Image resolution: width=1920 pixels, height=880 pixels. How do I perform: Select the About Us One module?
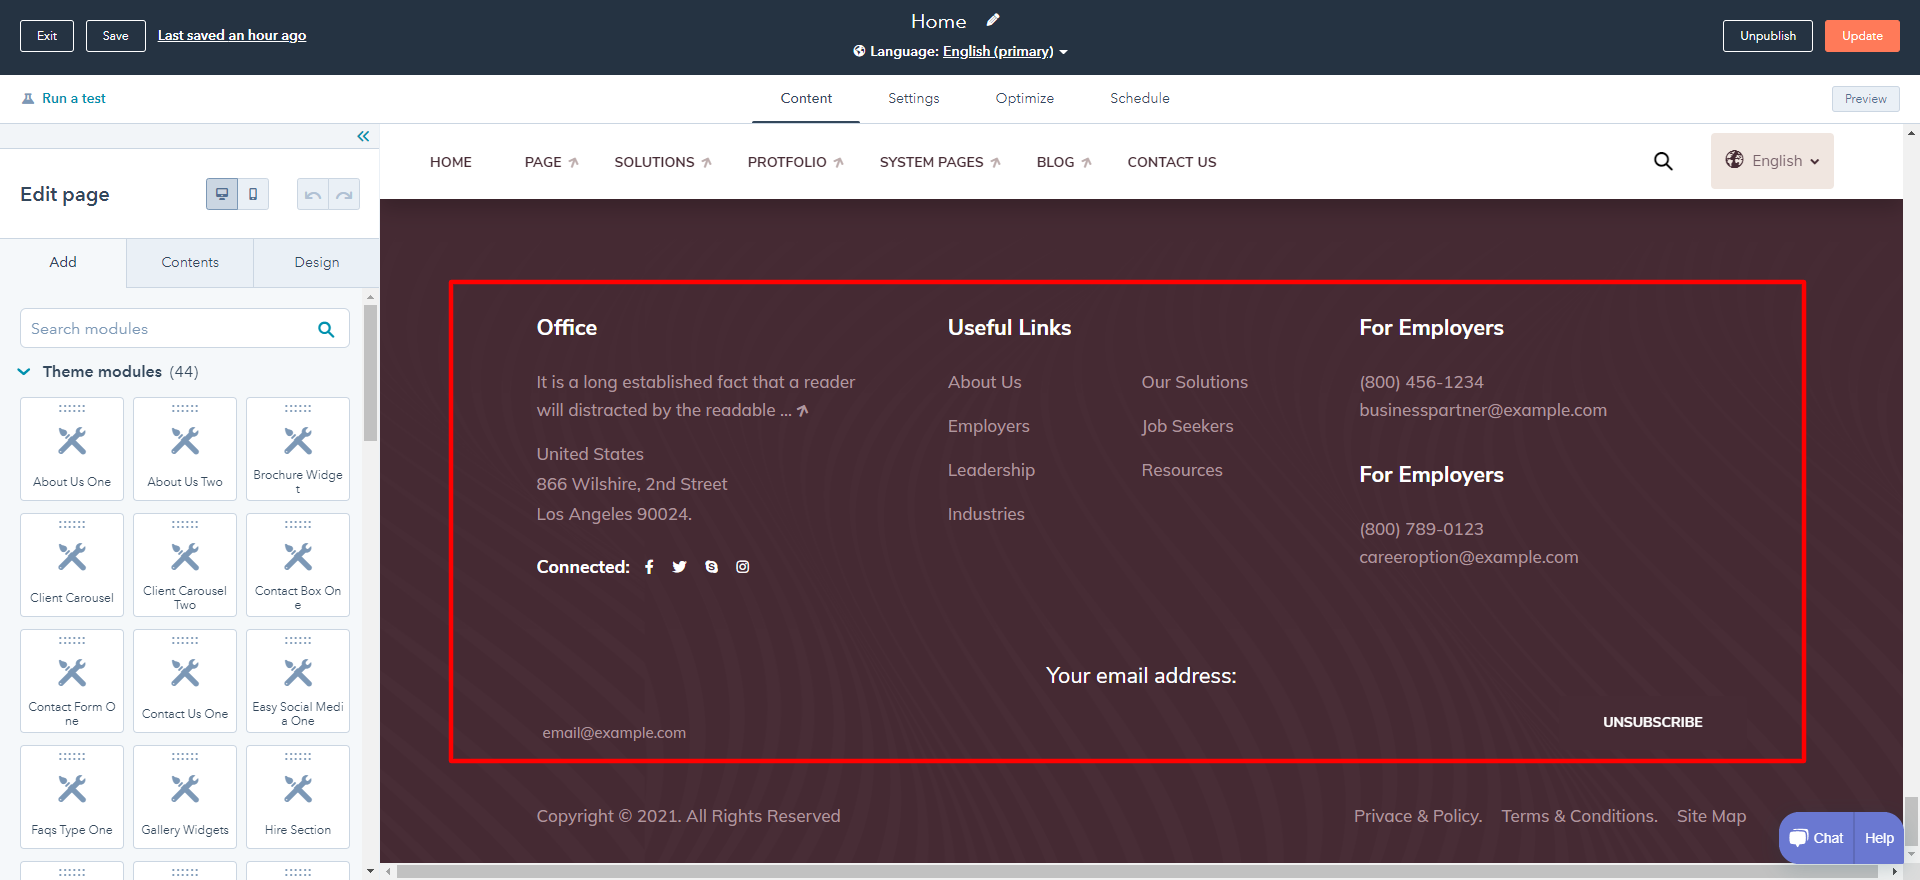pyautogui.click(x=72, y=449)
